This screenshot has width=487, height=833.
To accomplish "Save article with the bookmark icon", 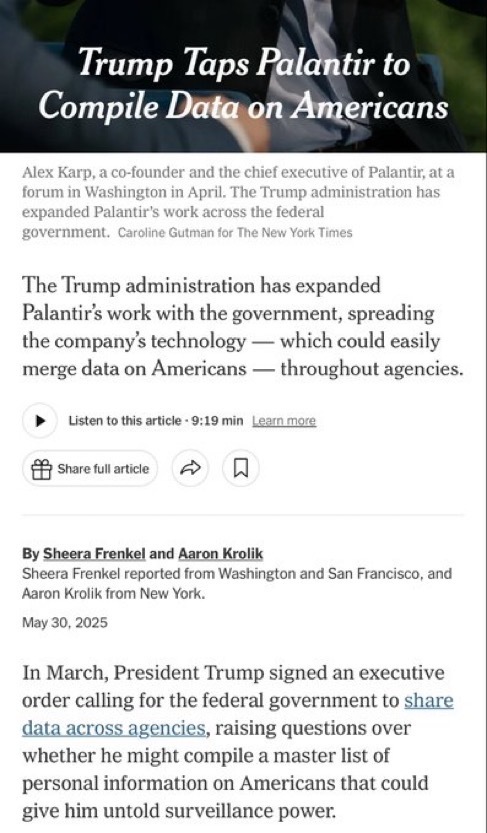I will (241, 469).
